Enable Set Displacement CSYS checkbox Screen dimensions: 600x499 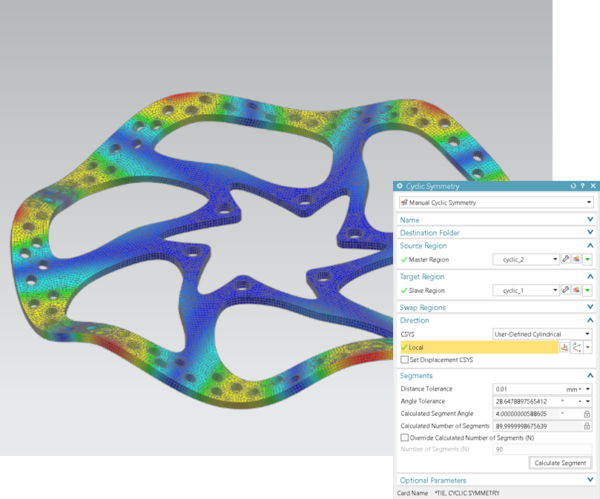point(404,359)
